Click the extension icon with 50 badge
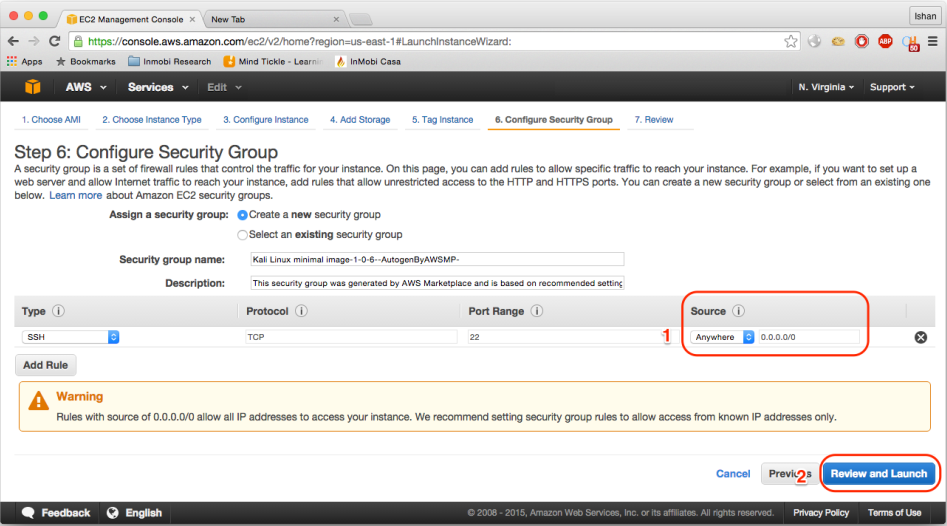Screen dimensions: 947x526 [910, 42]
